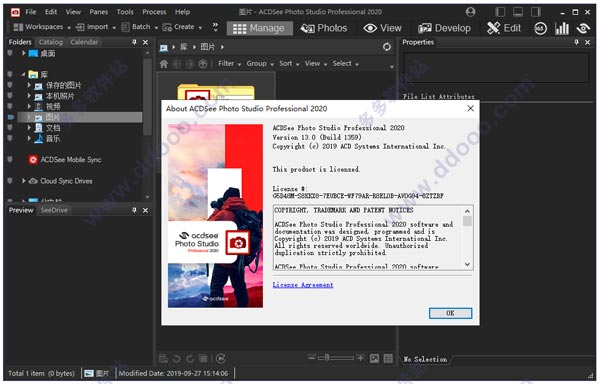Toggle Easy-Select marker beside Cloud Sync Drives
Screen dimensions: 600x384
coord(10,181)
